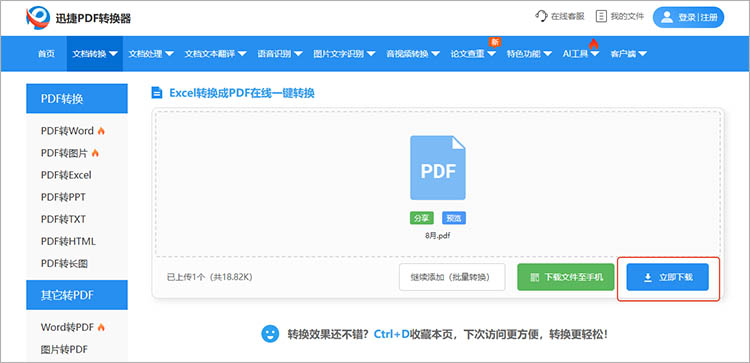Viewport: 750px width, 363px height.
Task: Click the 迅捷PDF转换器 logo icon
Action: (38, 18)
